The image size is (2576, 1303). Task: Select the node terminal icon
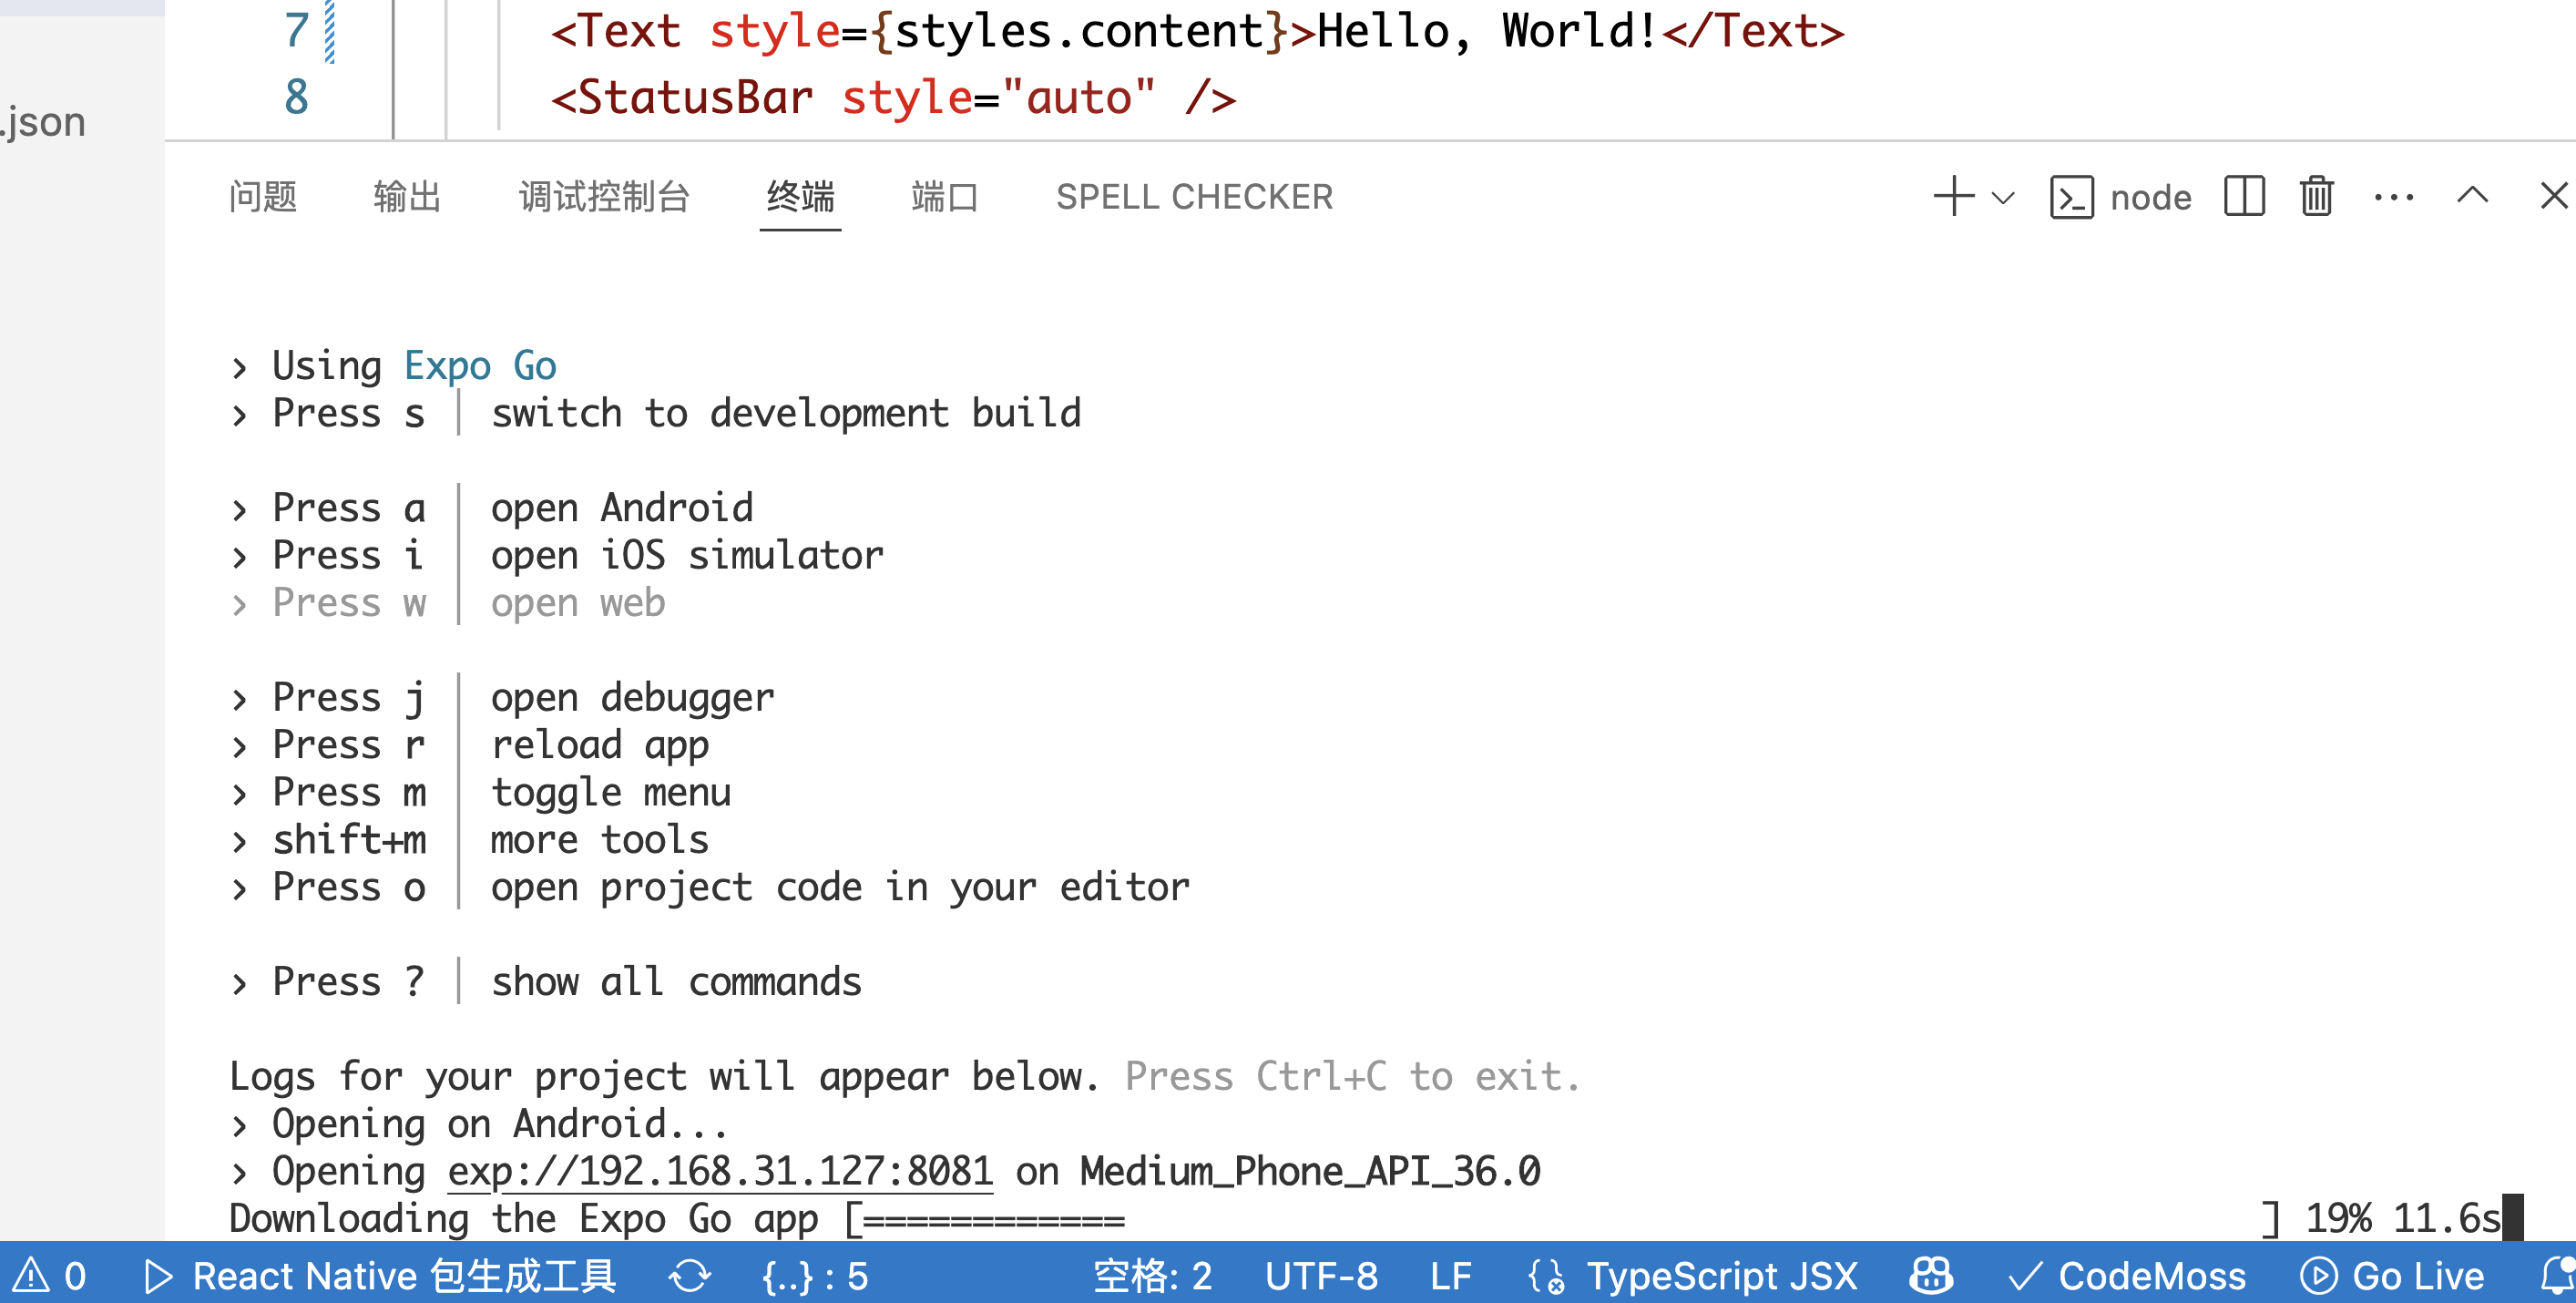click(2071, 197)
